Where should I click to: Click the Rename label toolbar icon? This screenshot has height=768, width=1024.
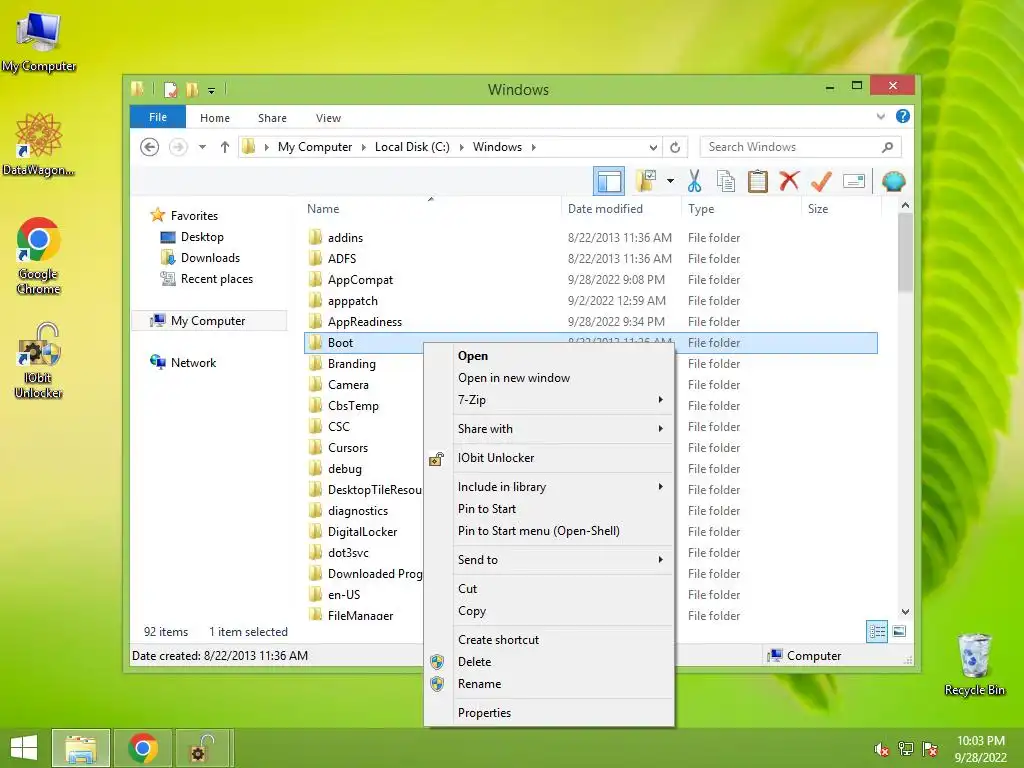pos(854,181)
